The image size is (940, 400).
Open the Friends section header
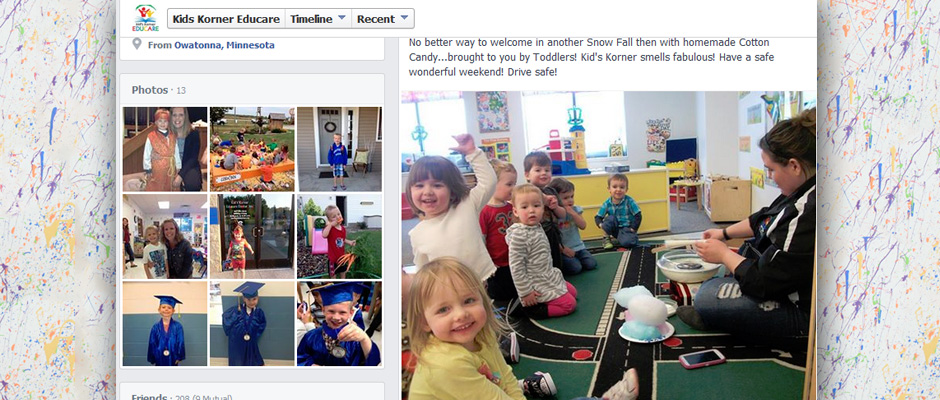pos(149,396)
